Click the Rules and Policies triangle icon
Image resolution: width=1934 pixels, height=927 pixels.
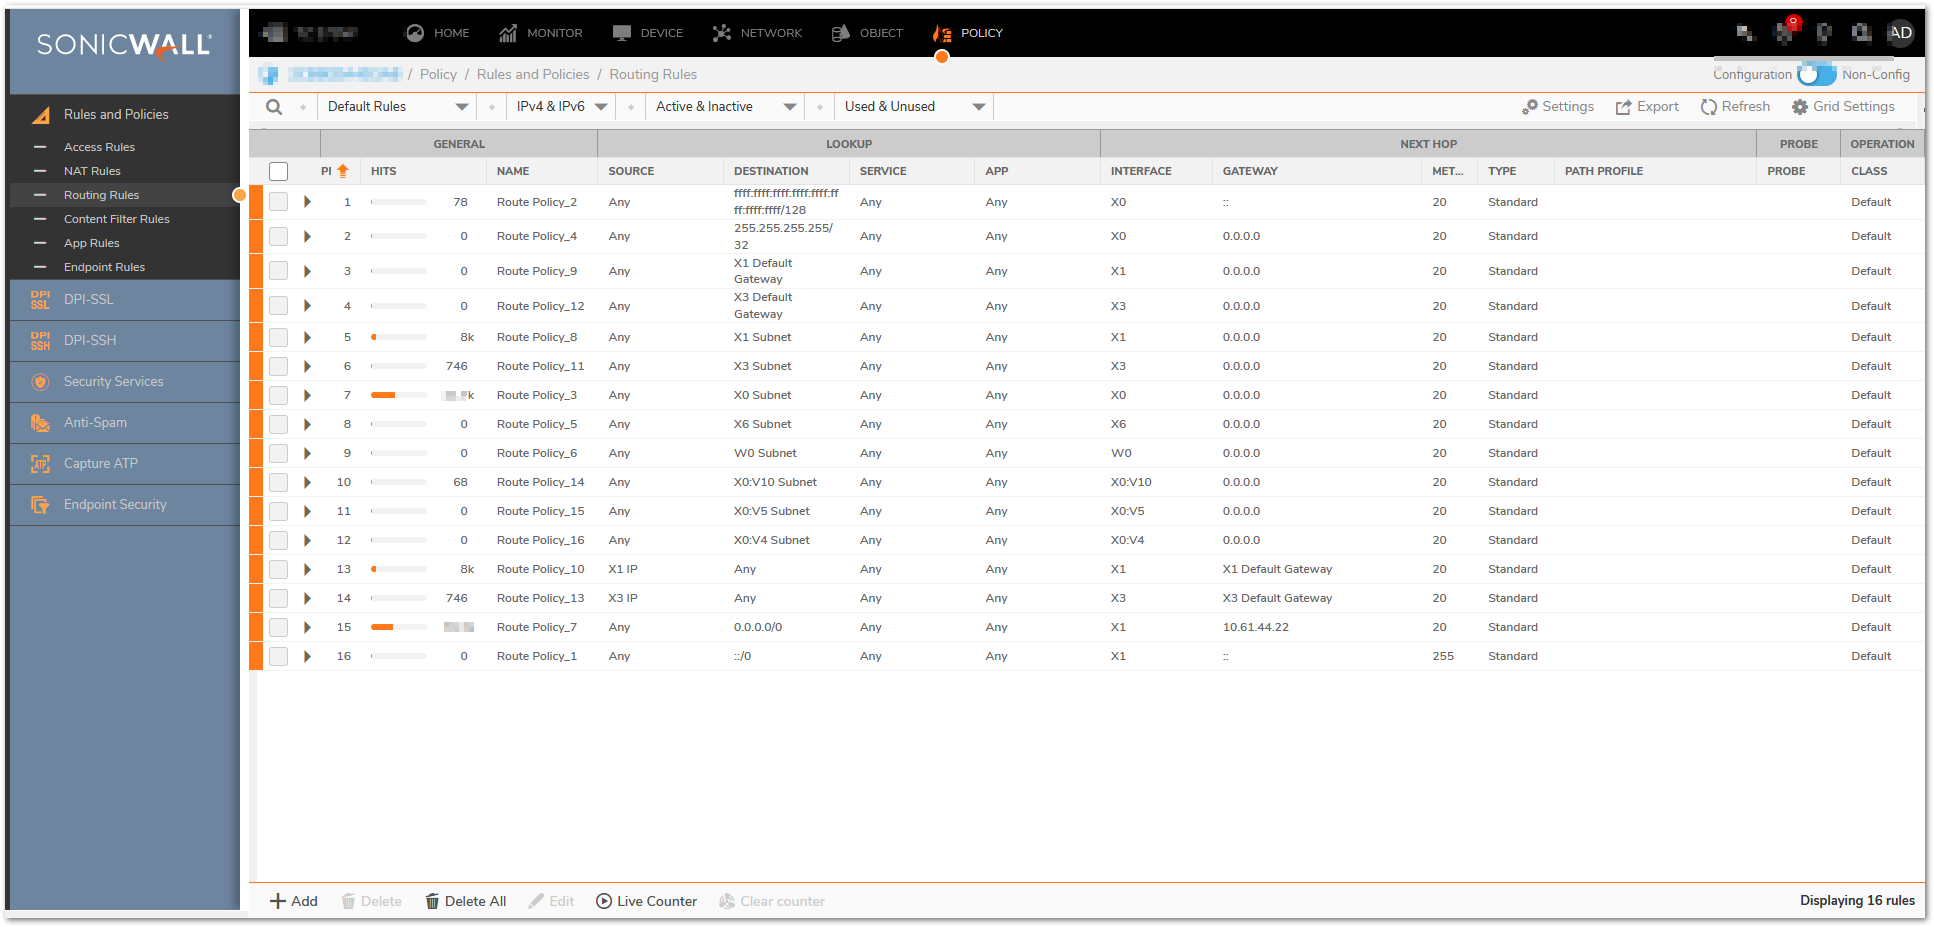point(41,115)
